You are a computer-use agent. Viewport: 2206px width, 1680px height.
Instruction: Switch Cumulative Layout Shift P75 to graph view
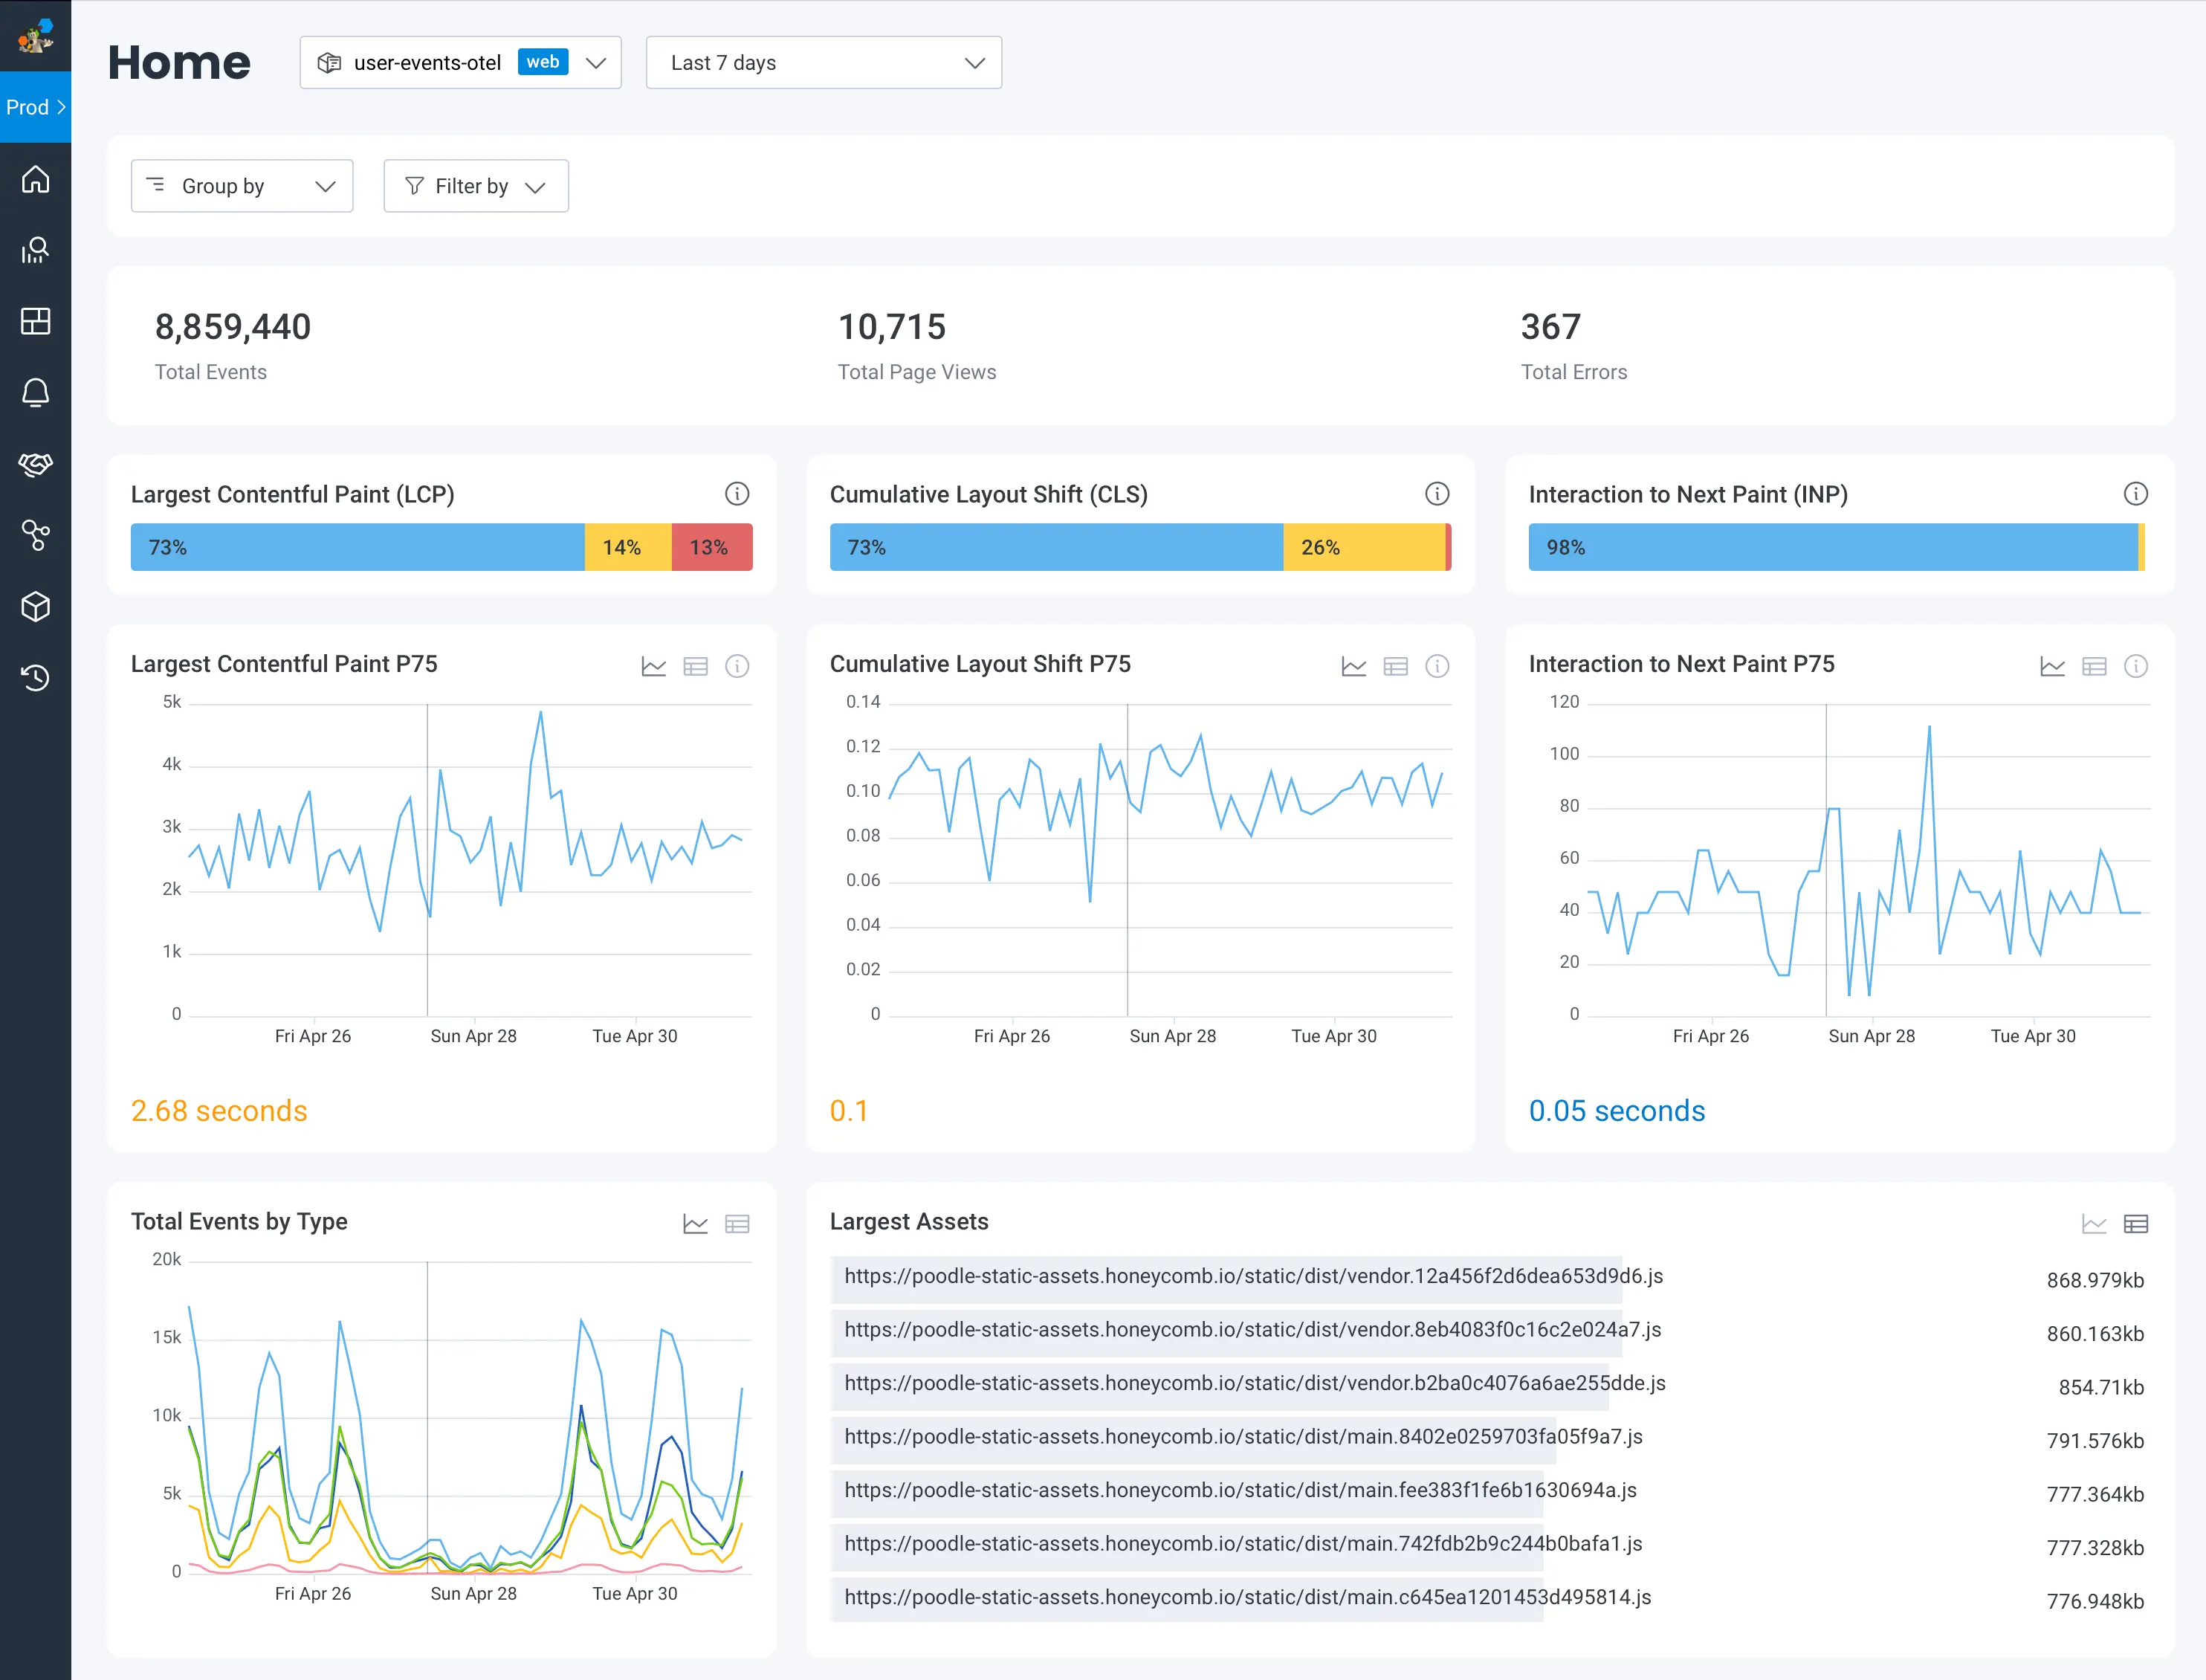tap(1353, 666)
